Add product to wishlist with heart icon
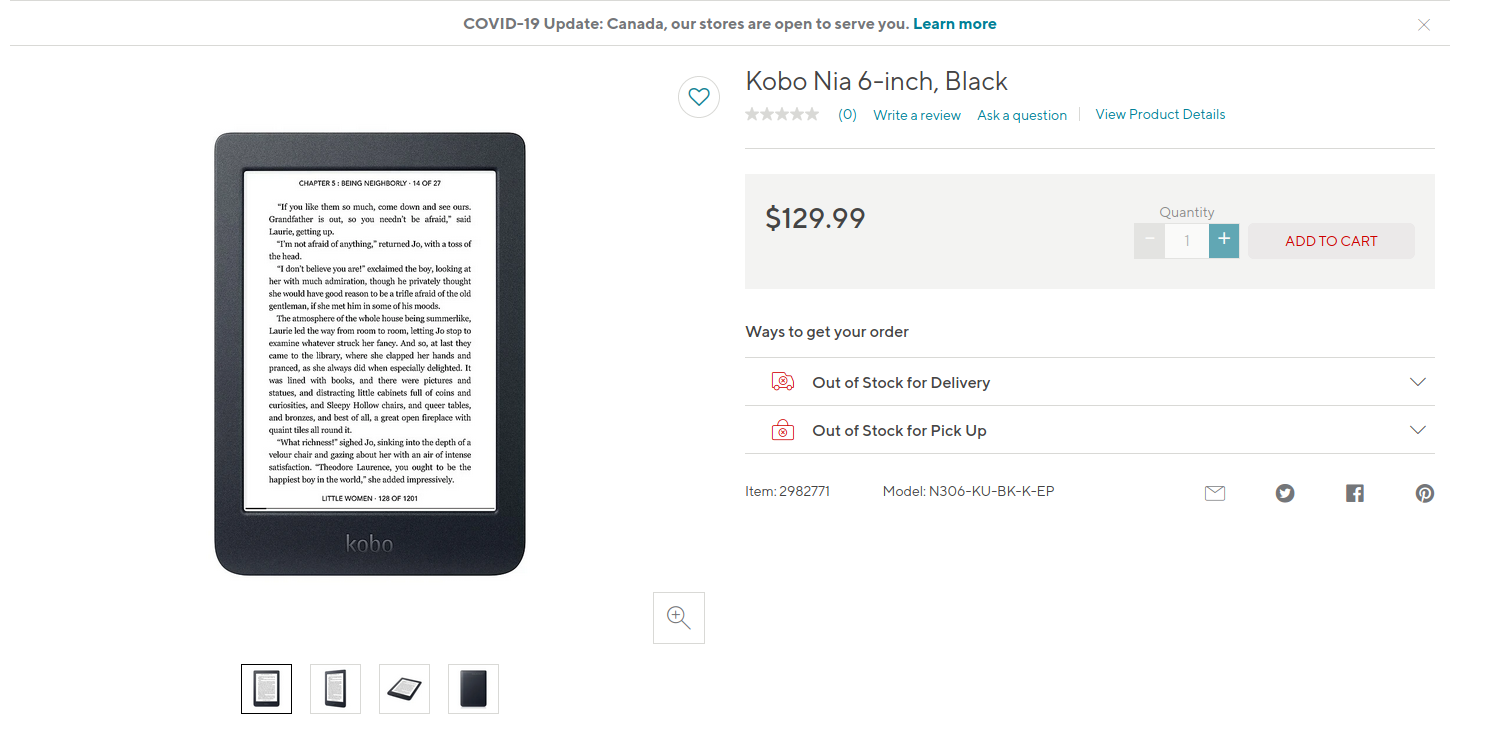Screen dimensions: 1501x744 pyautogui.click(x=699, y=97)
